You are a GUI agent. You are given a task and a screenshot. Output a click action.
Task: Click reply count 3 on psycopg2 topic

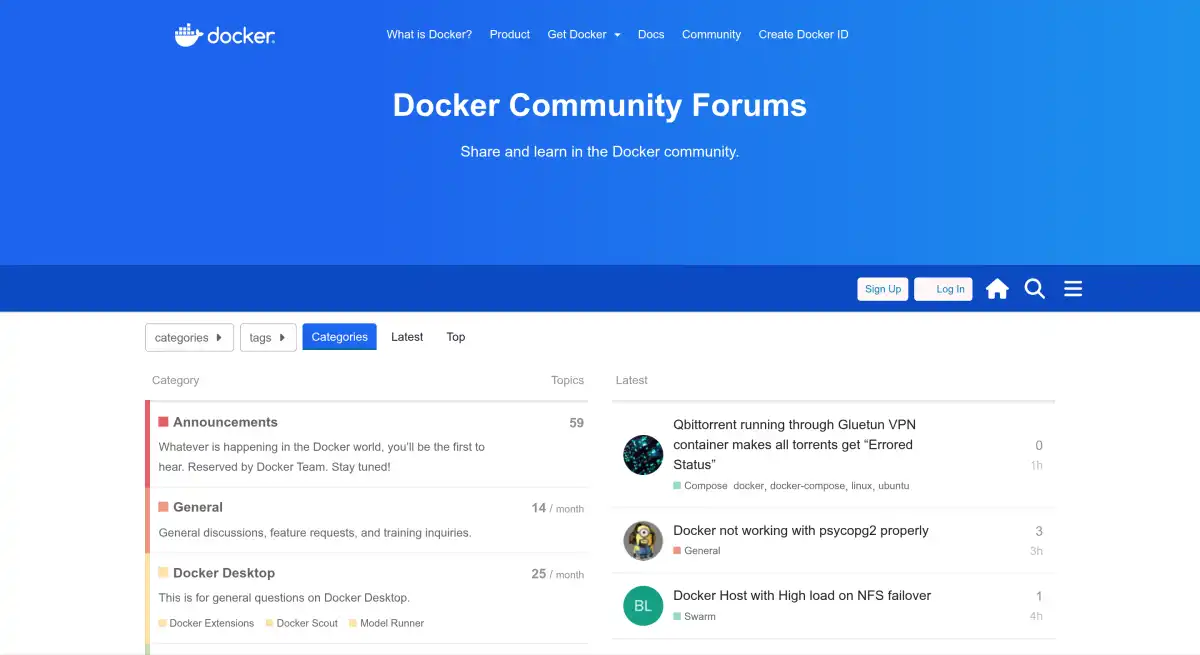pos(1039,531)
